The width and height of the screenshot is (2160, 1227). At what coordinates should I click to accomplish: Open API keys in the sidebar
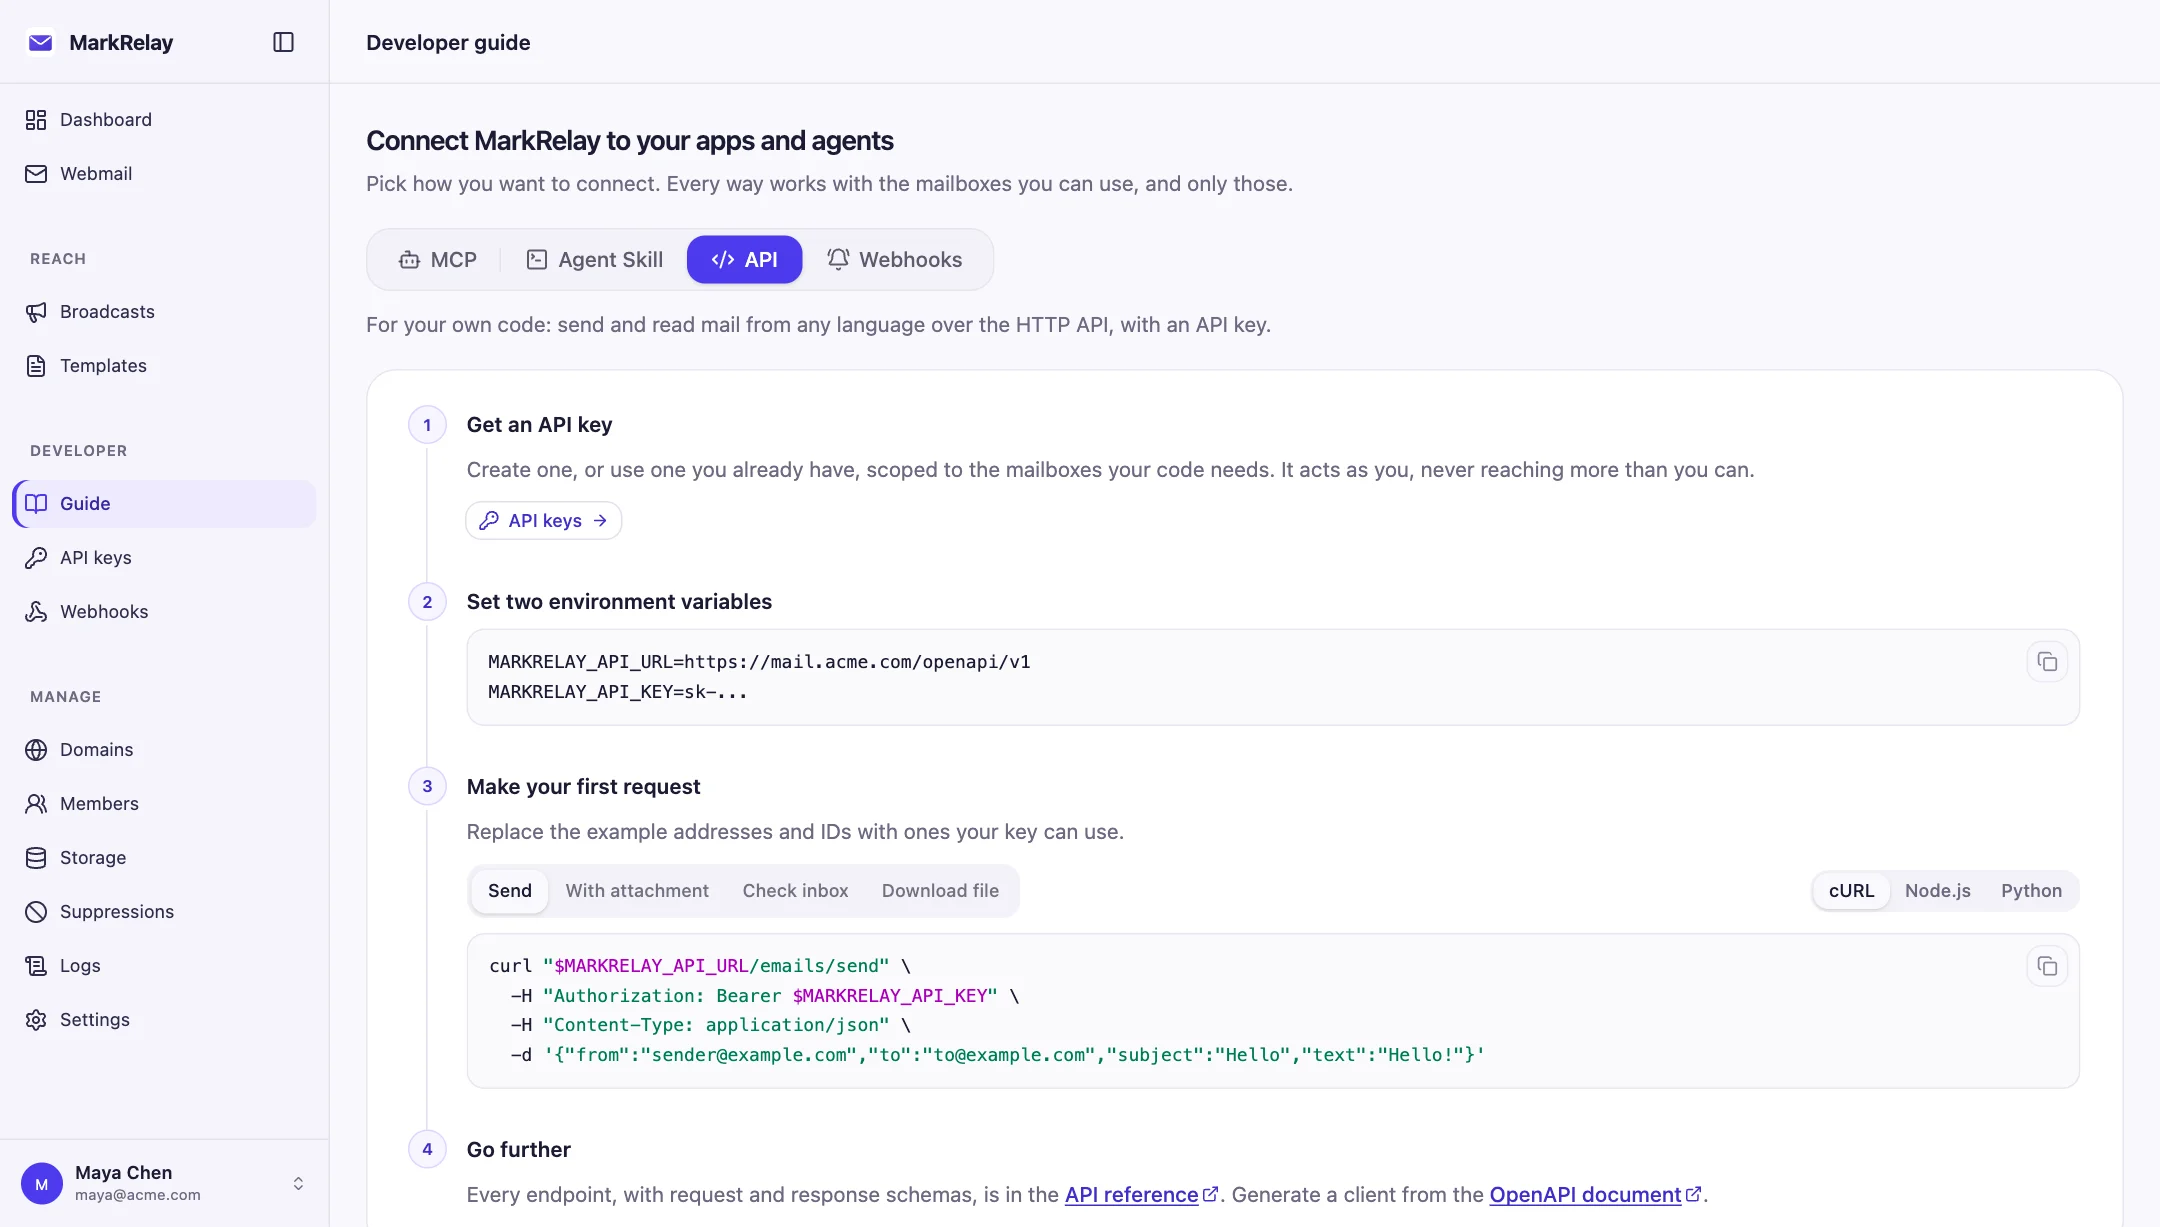[x=164, y=558]
